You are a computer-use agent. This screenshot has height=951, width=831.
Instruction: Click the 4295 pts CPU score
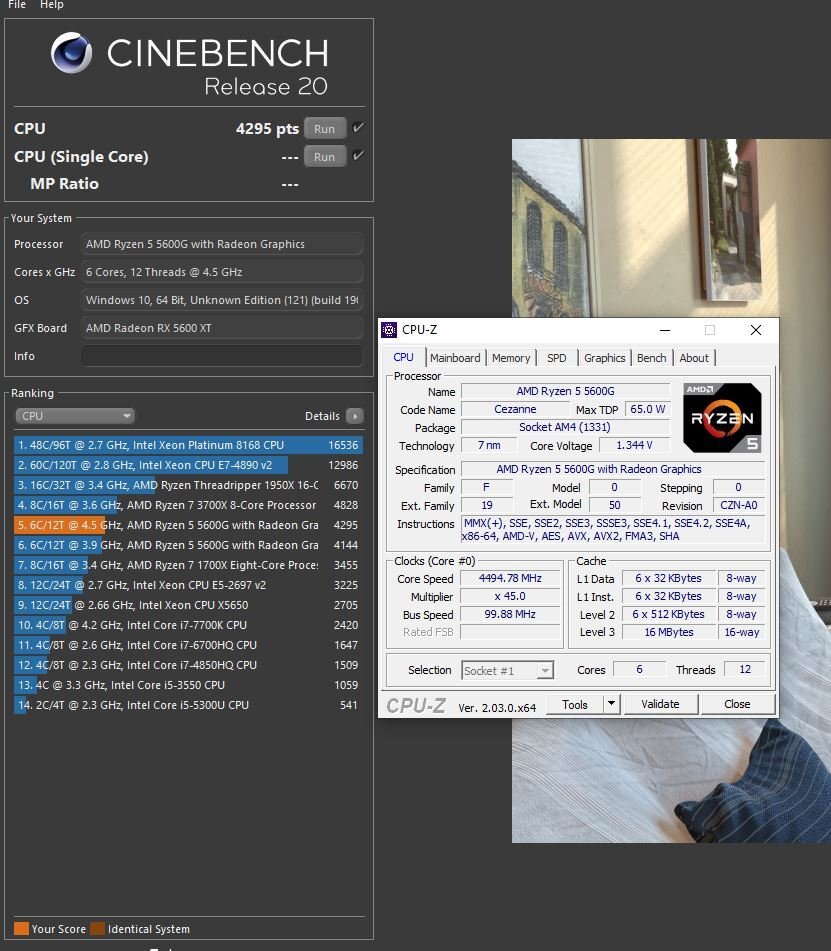pos(267,129)
